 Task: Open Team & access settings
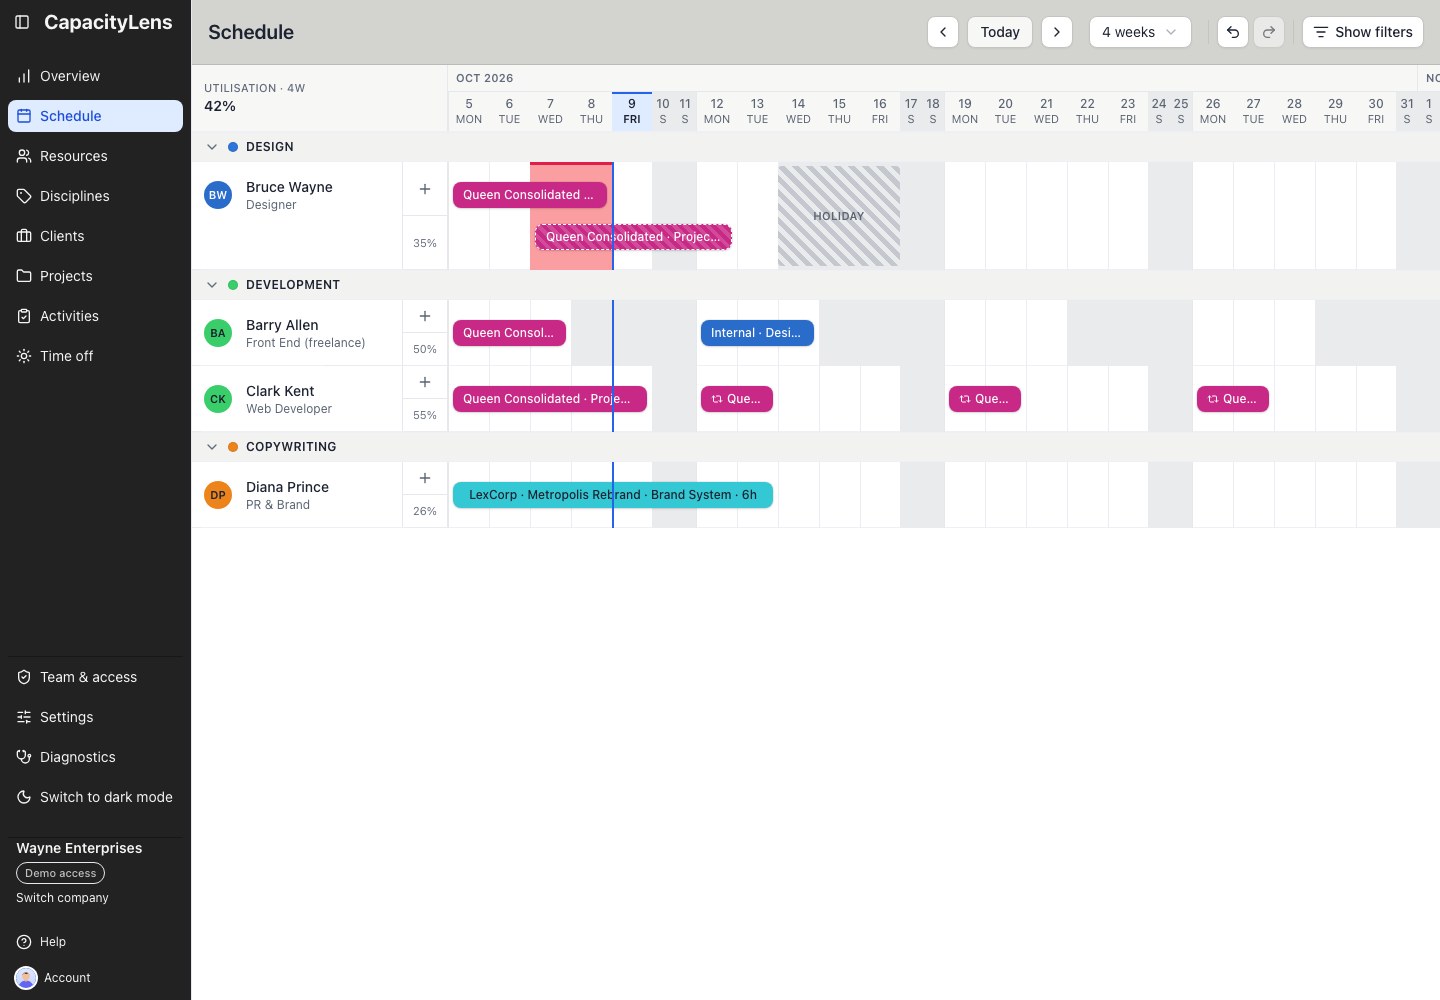pyautogui.click(x=95, y=677)
